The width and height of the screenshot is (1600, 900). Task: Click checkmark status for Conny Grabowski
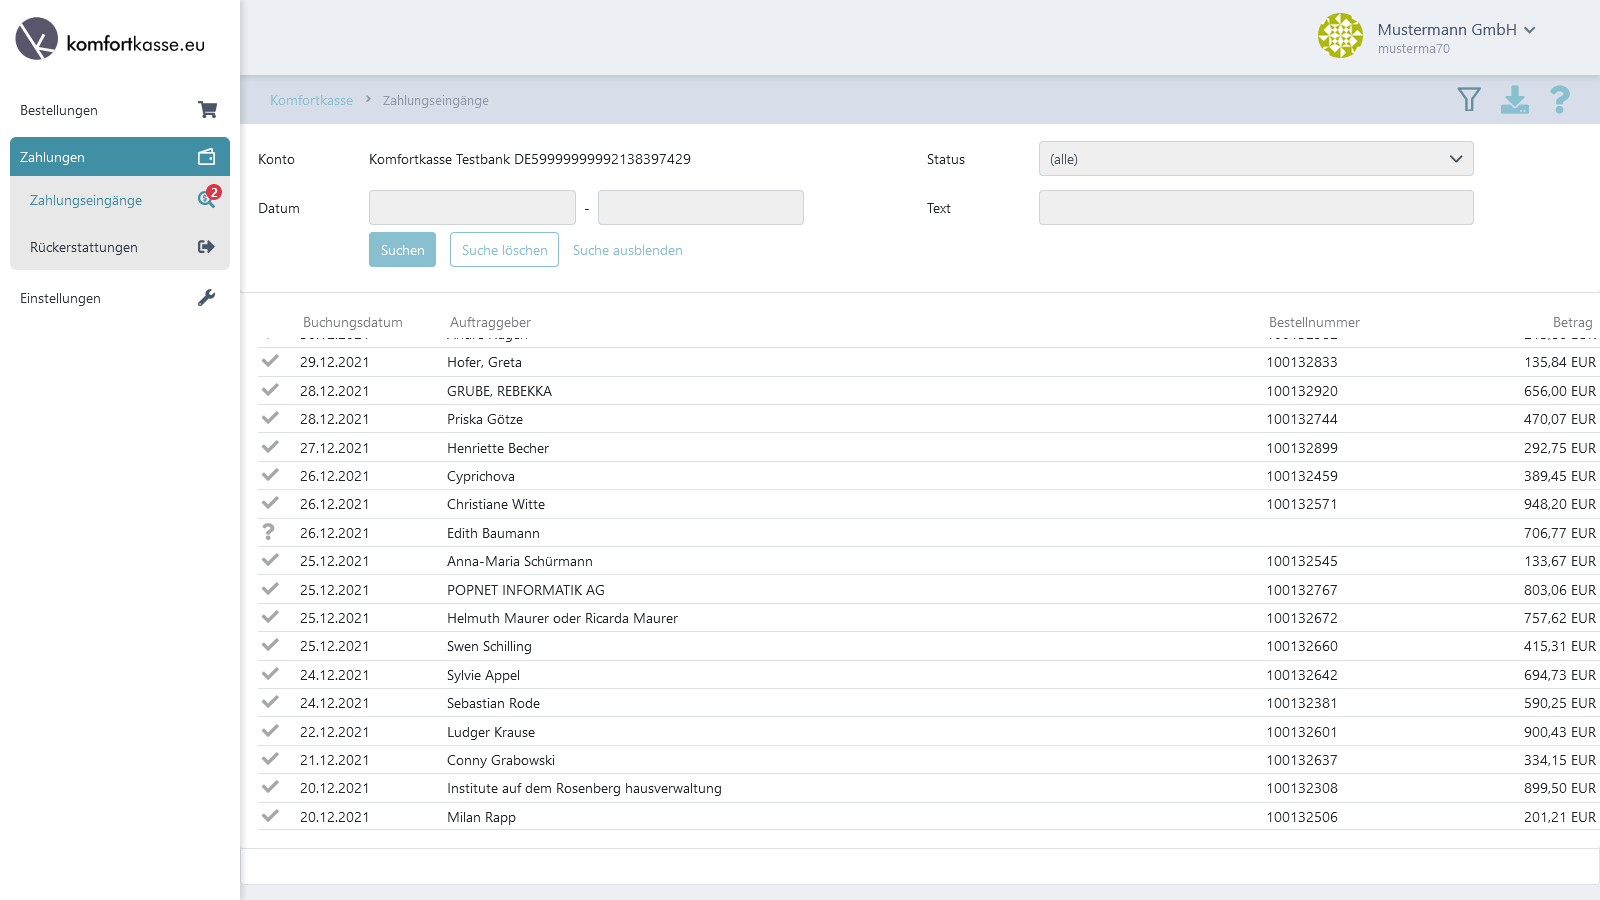270,759
